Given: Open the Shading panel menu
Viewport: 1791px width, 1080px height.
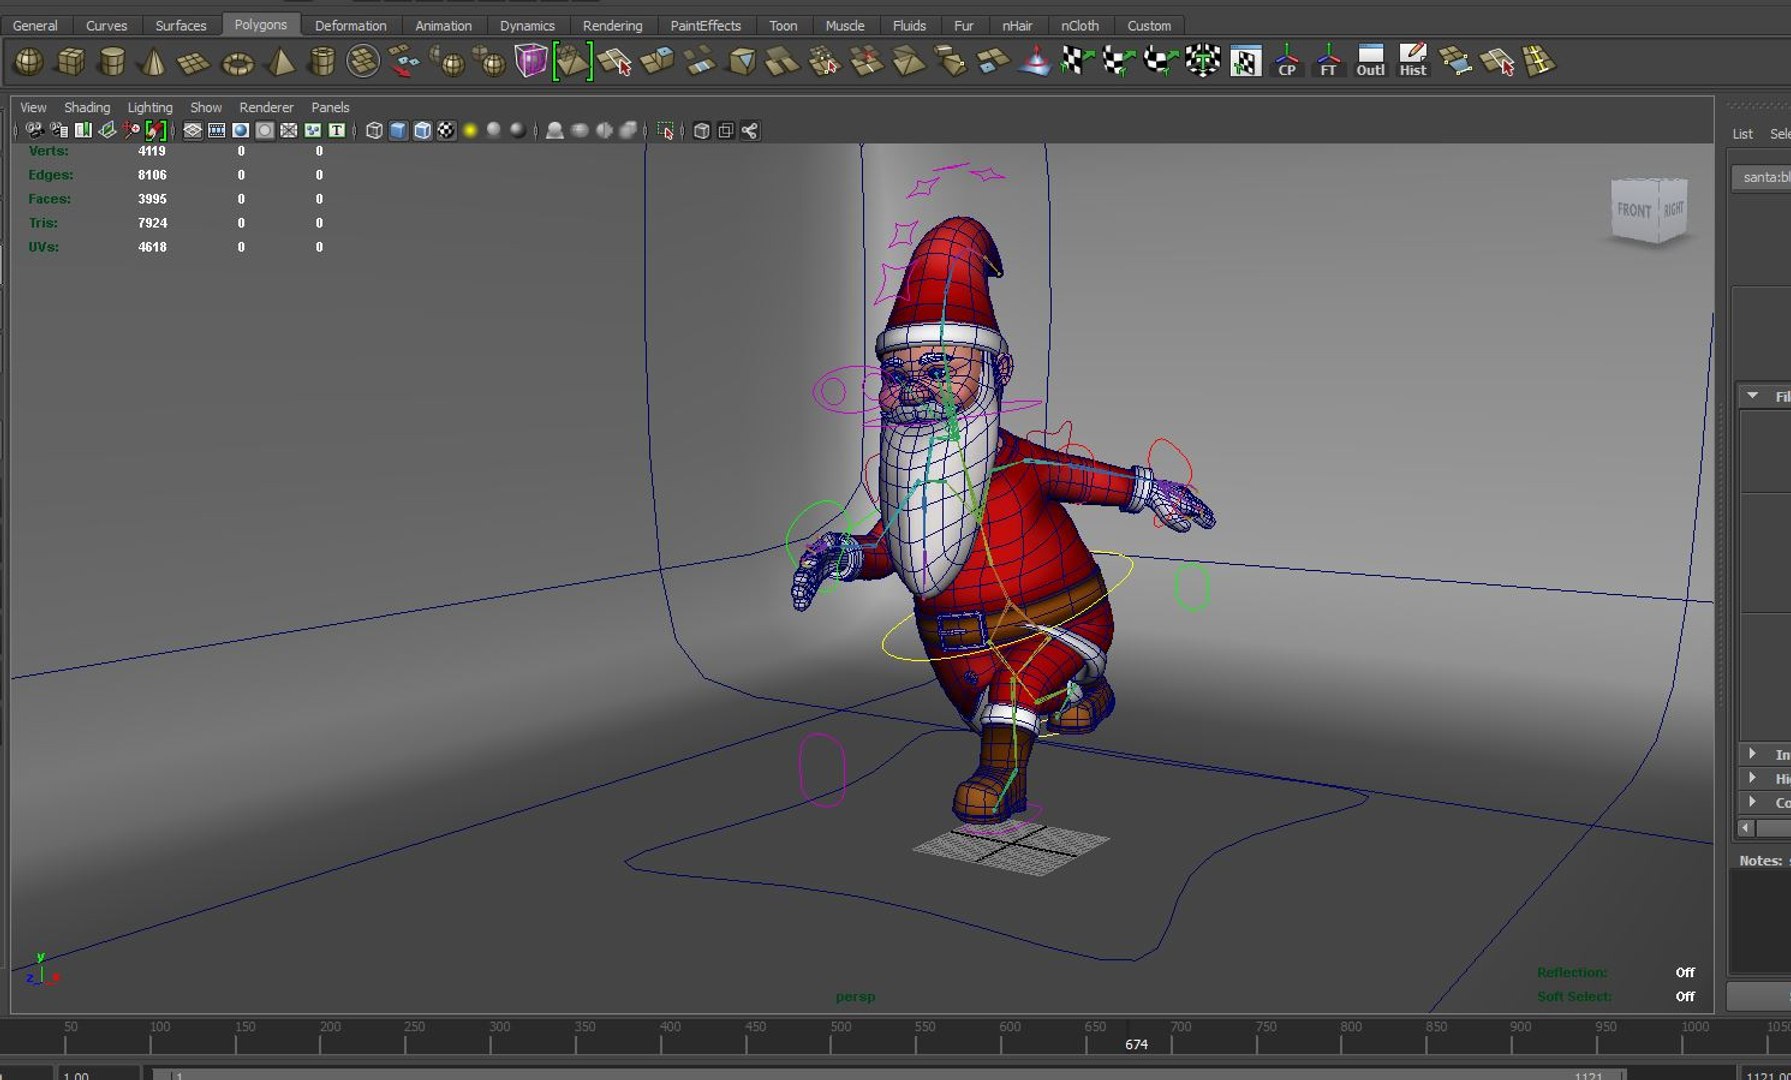Looking at the screenshot, I should (87, 107).
